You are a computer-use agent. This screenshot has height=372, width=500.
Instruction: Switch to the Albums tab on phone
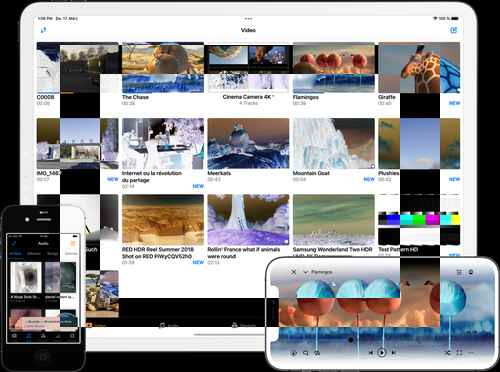(x=34, y=254)
